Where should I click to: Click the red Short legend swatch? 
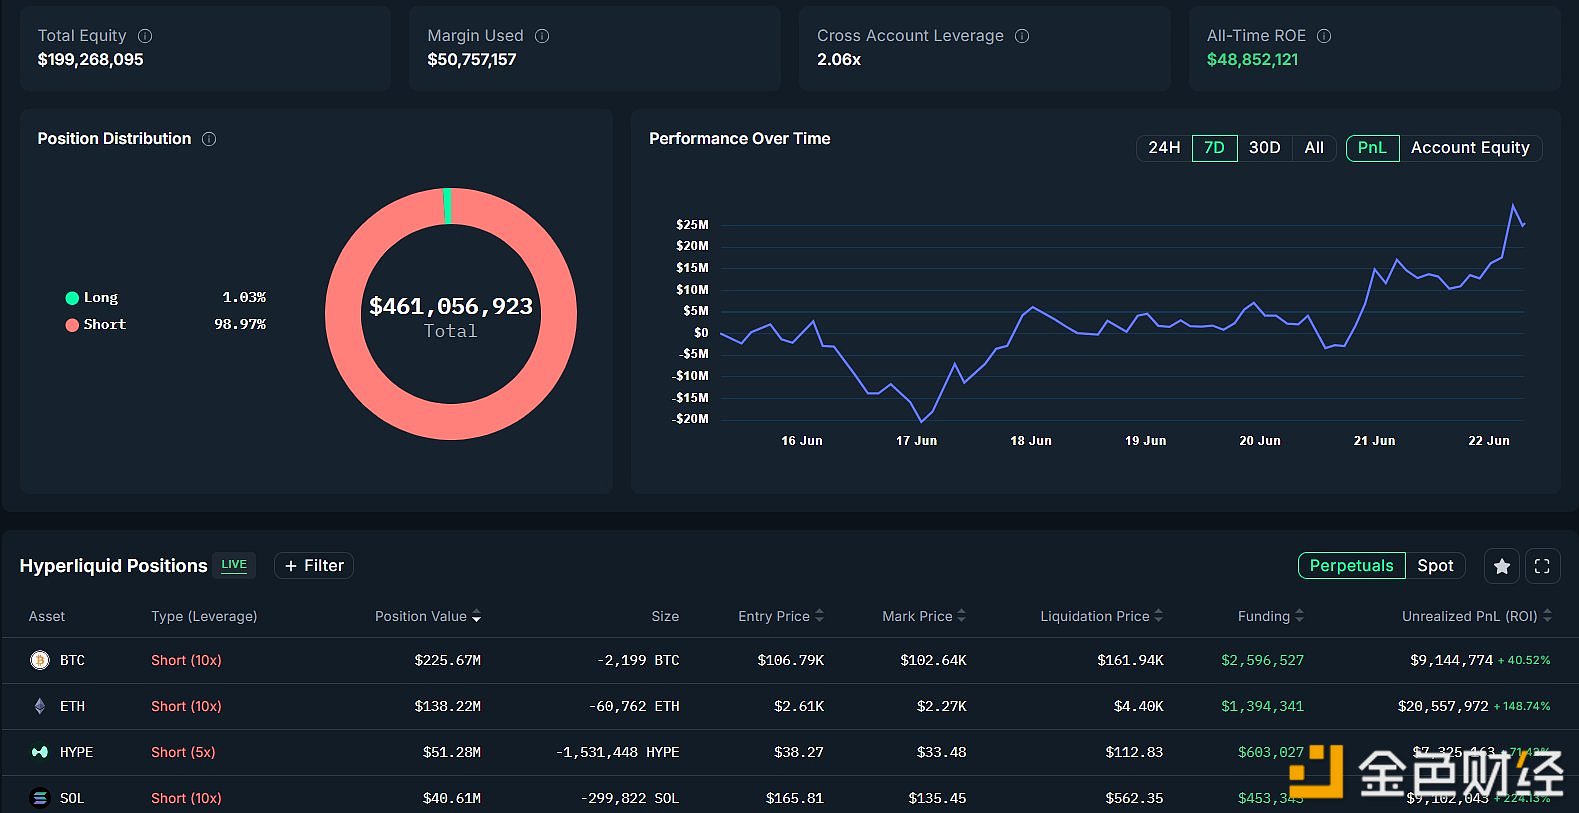(x=72, y=325)
